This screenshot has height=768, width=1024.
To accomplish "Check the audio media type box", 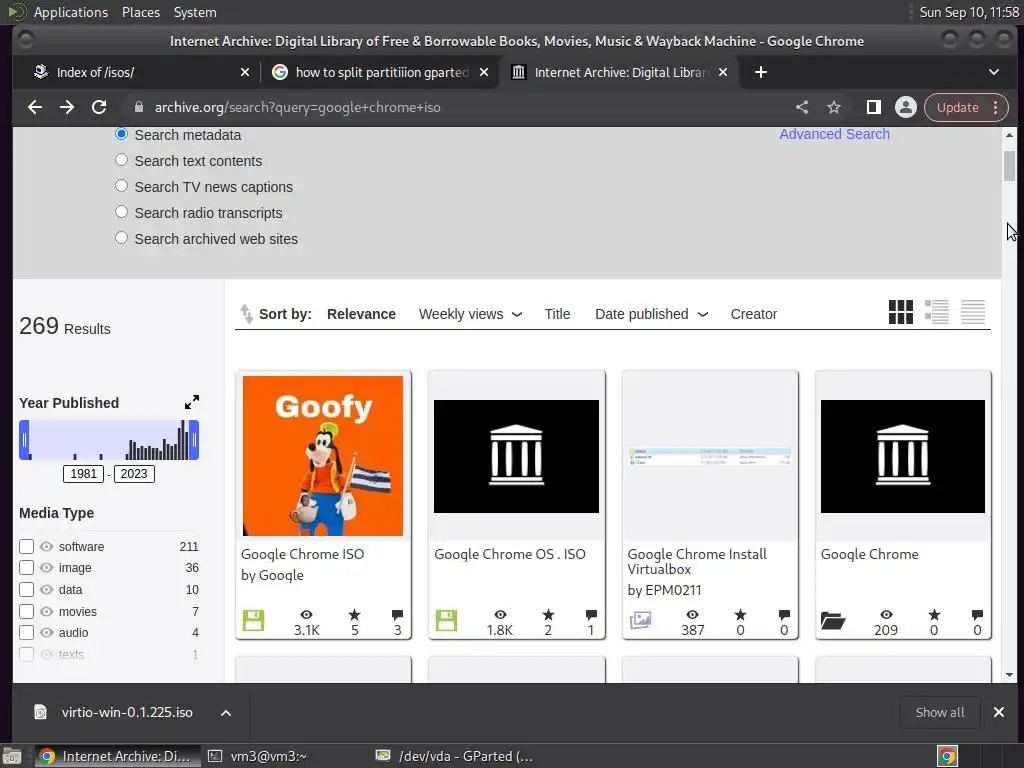I will coord(26,632).
